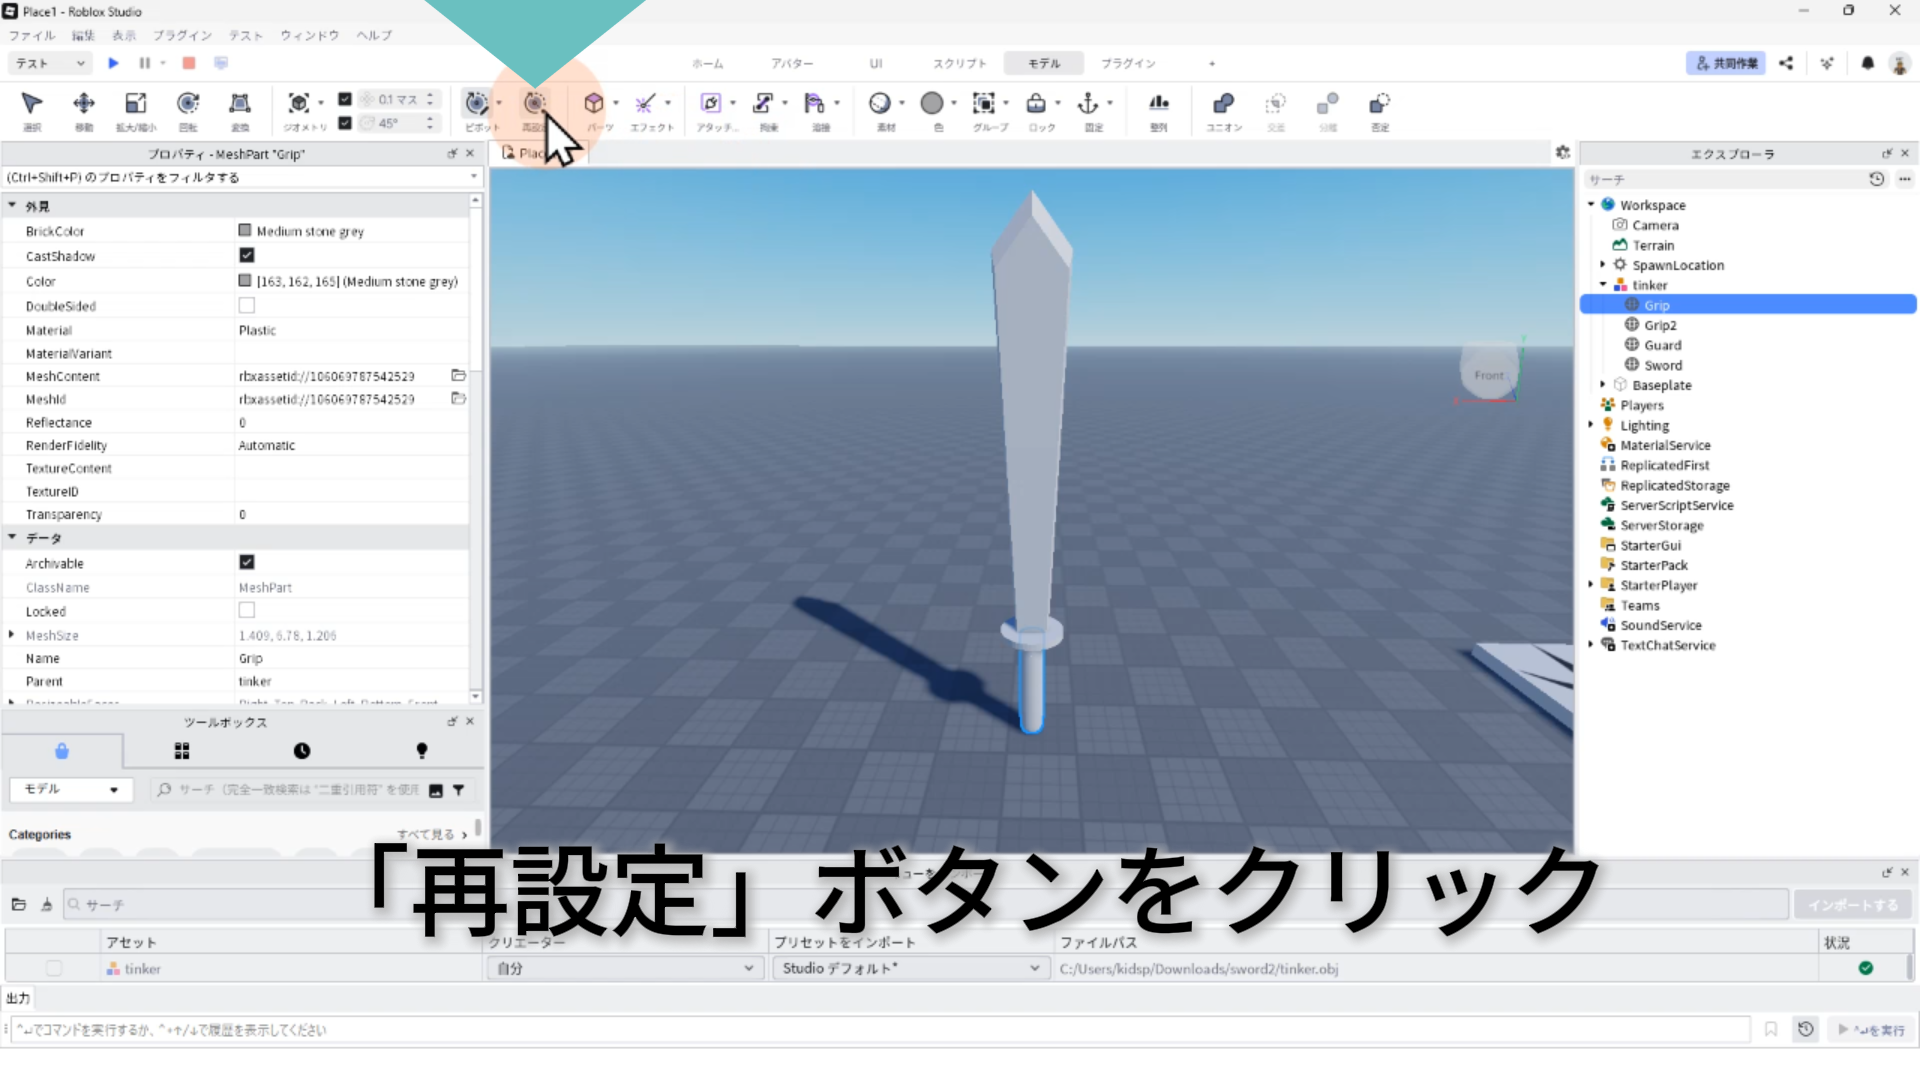The width and height of the screenshot is (1920, 1080).
Task: Click the Explorer search field
Action: (1720, 179)
